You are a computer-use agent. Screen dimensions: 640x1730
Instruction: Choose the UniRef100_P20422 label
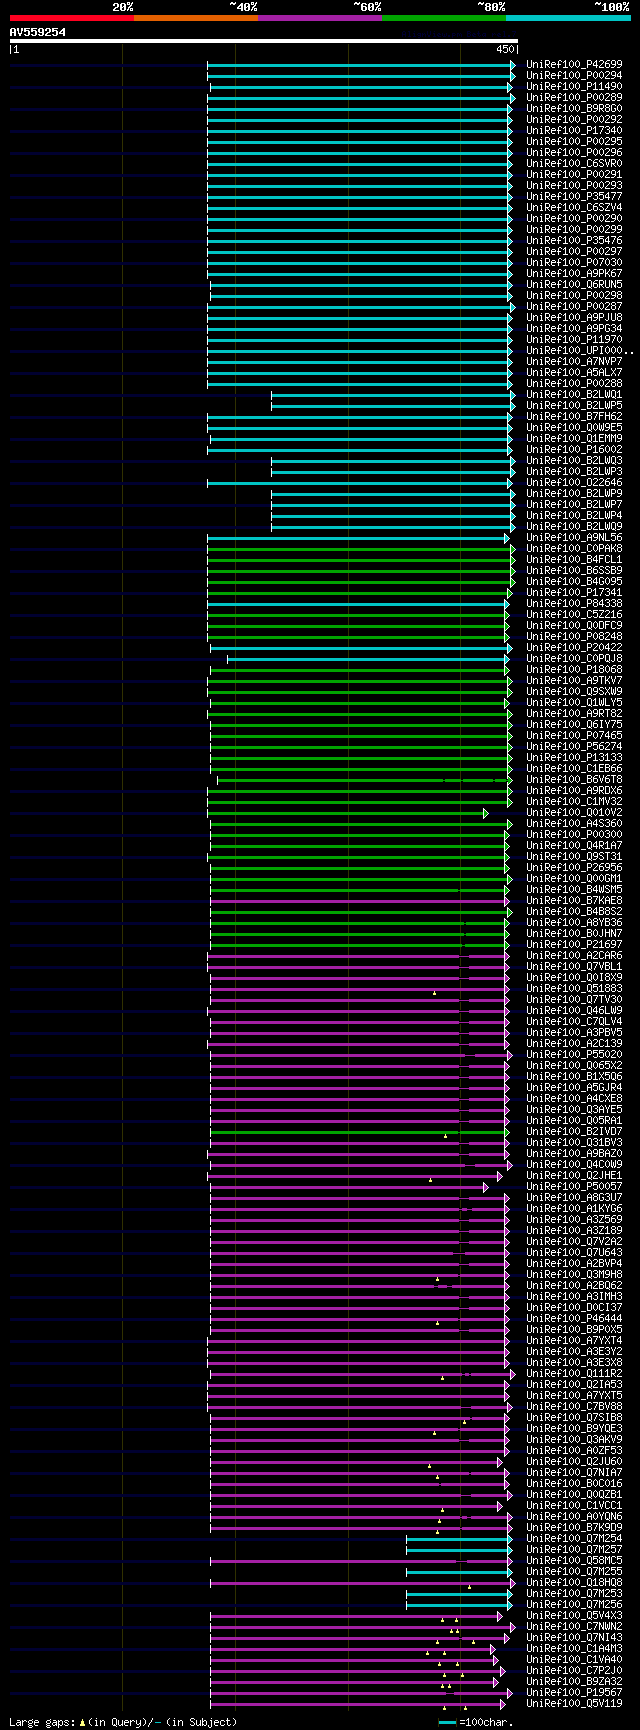(x=574, y=648)
